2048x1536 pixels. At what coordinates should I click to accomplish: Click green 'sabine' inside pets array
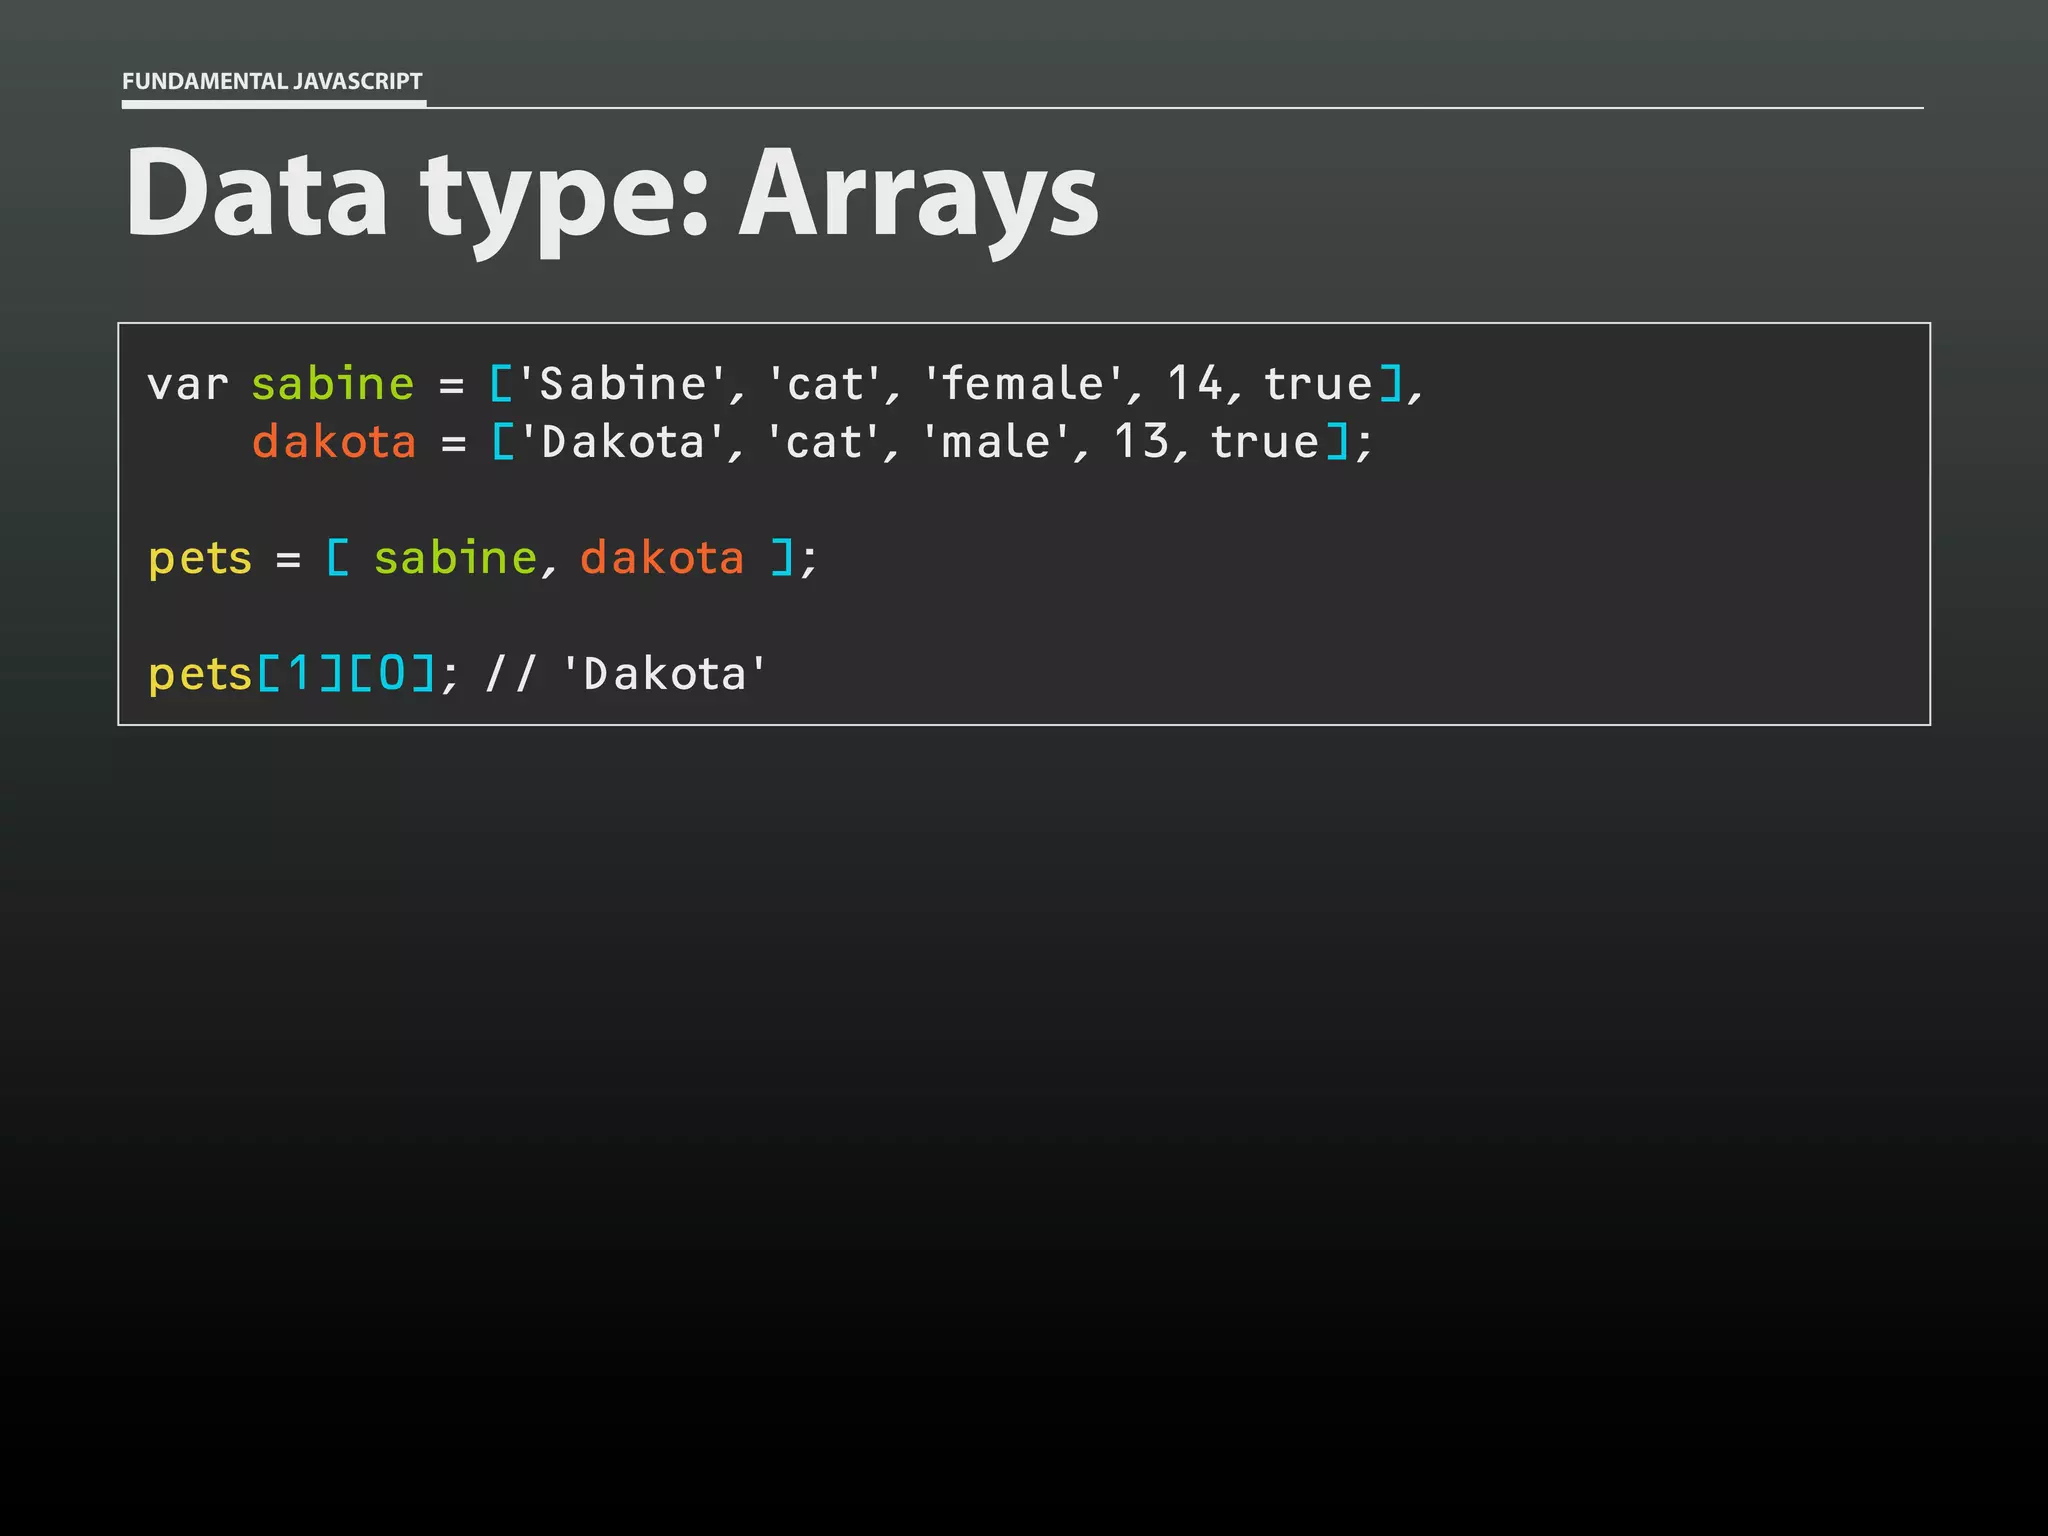pos(456,558)
